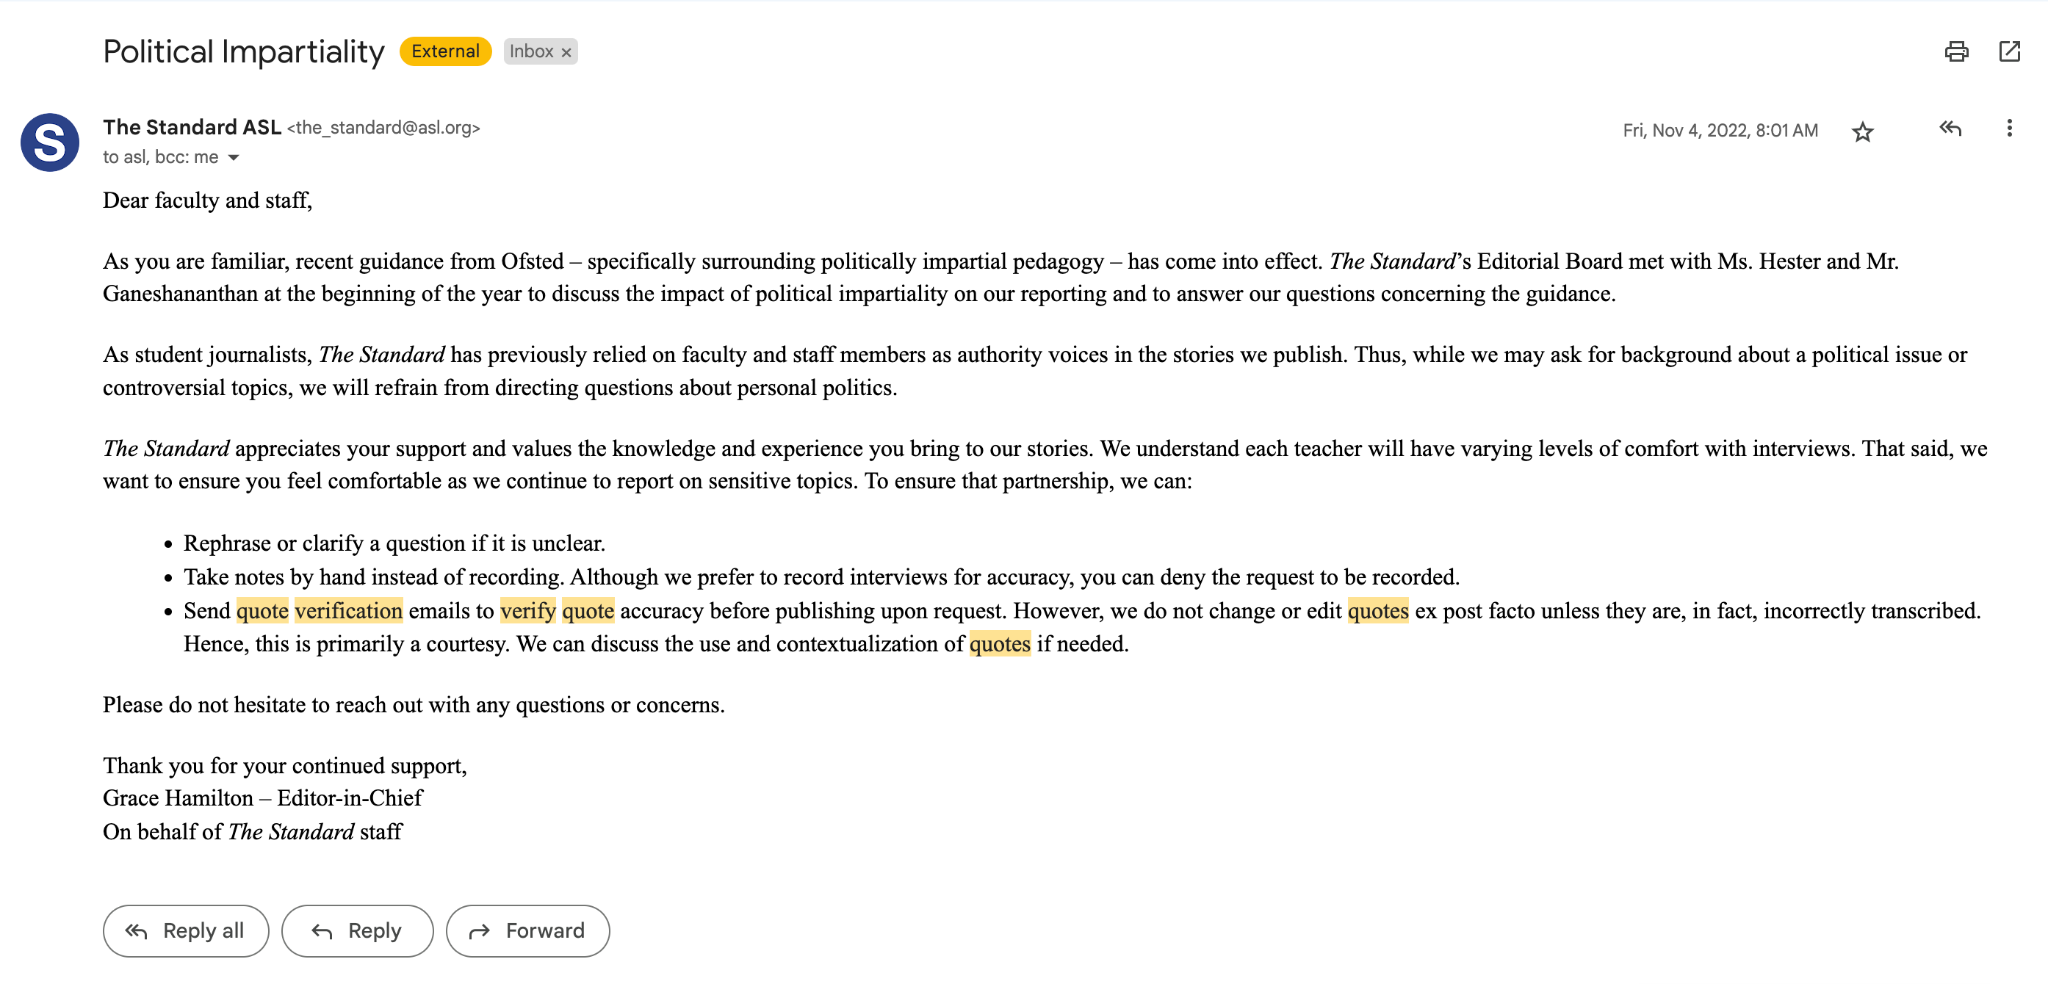
Task: Click the highlighted word verify
Action: tap(528, 611)
